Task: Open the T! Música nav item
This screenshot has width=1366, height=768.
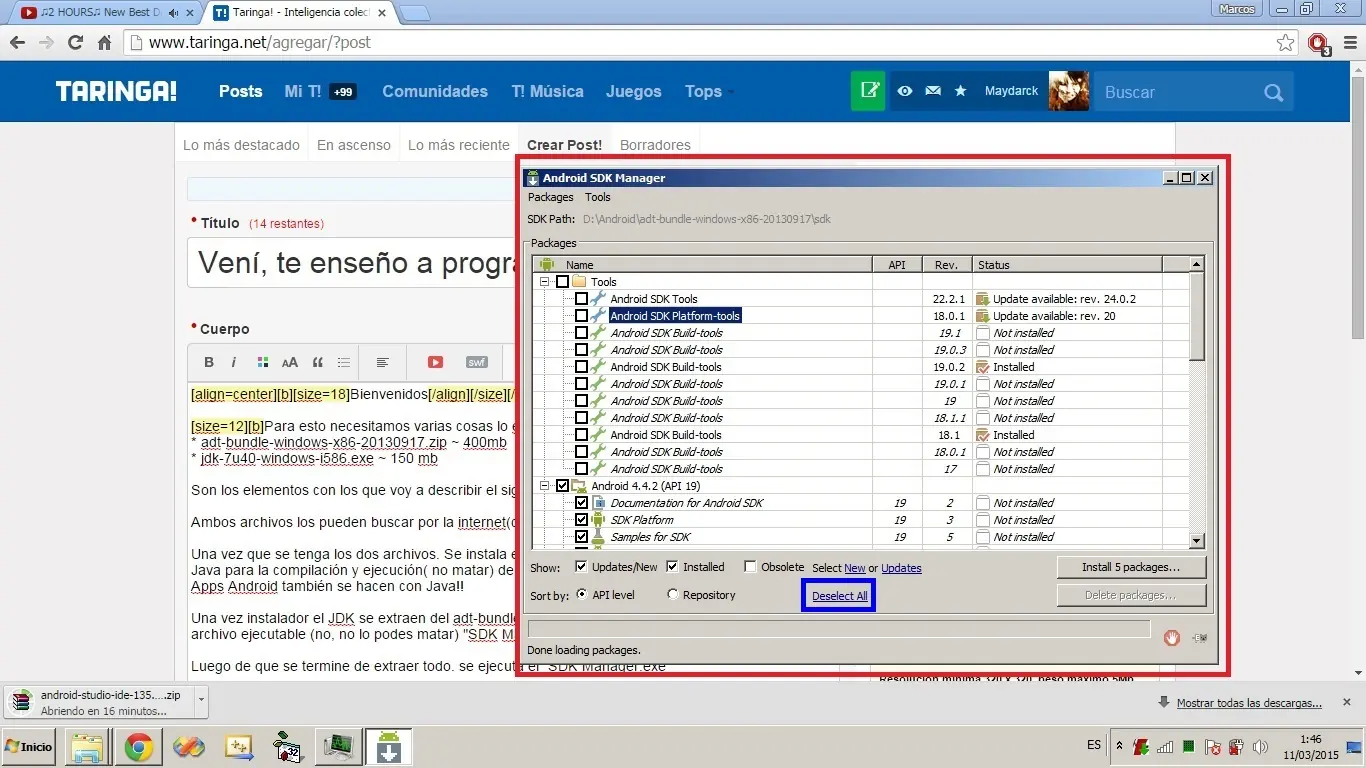Action: coord(547,91)
